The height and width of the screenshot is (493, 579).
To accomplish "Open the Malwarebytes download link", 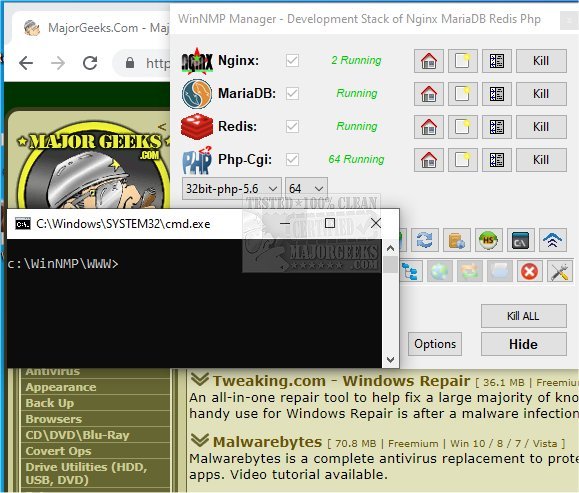I will coord(267,442).
